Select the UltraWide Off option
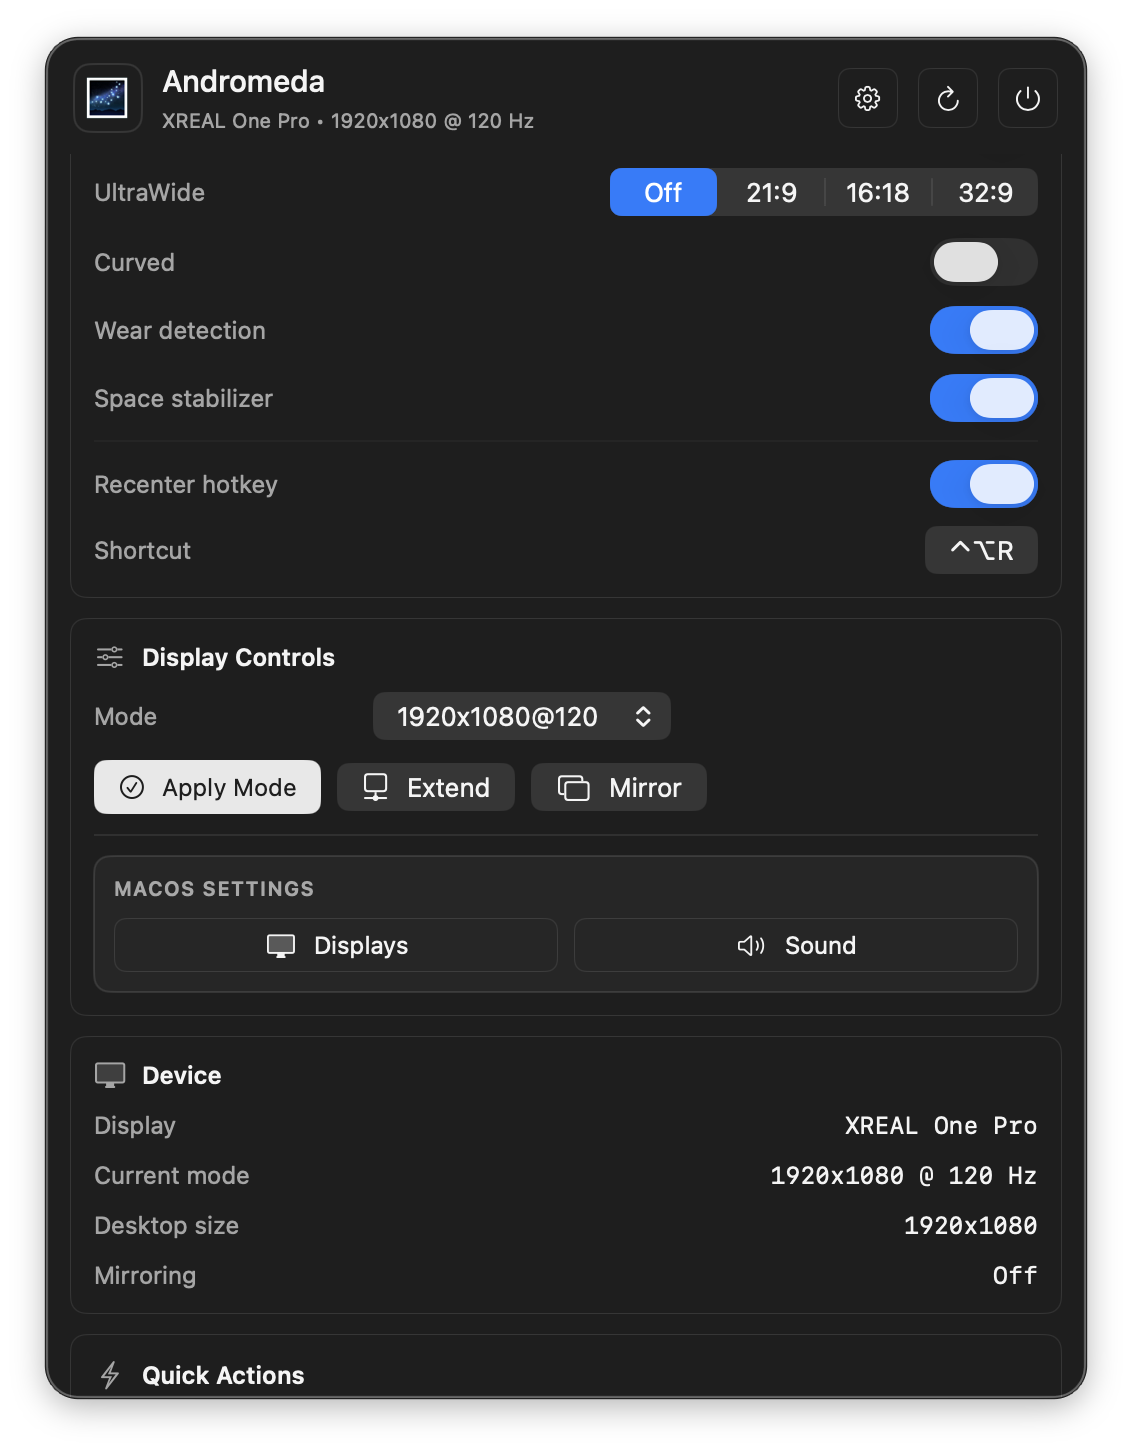This screenshot has height=1452, width=1132. [x=663, y=192]
